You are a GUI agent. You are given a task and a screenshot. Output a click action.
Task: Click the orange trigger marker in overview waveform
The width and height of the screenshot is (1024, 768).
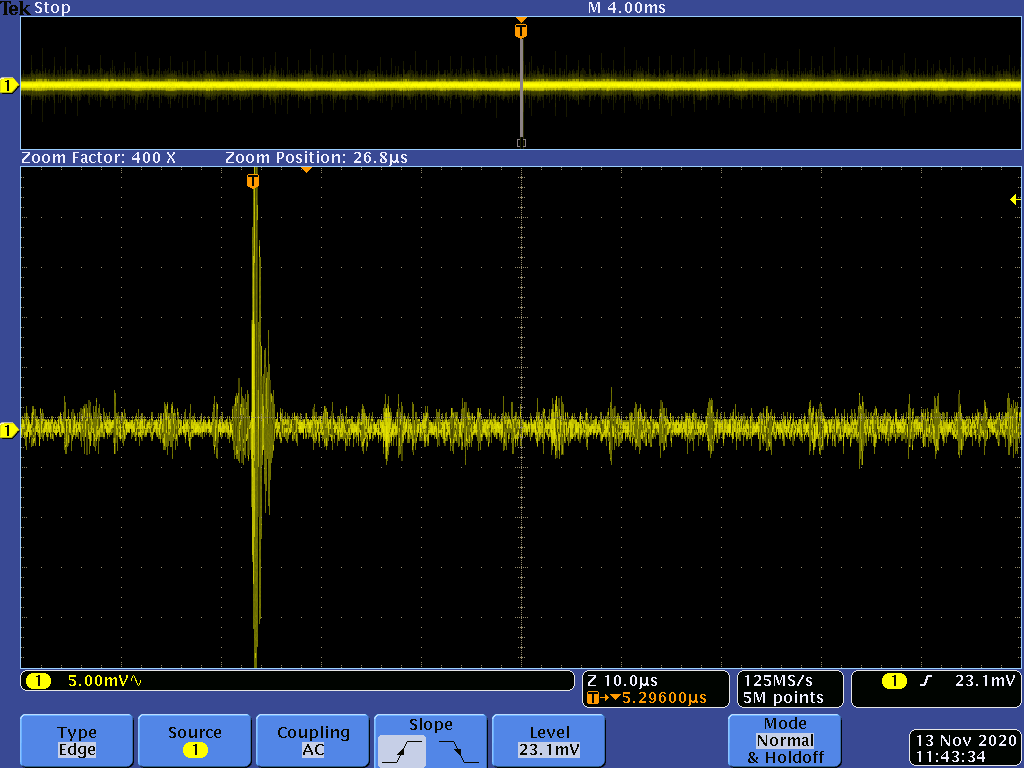(520, 31)
